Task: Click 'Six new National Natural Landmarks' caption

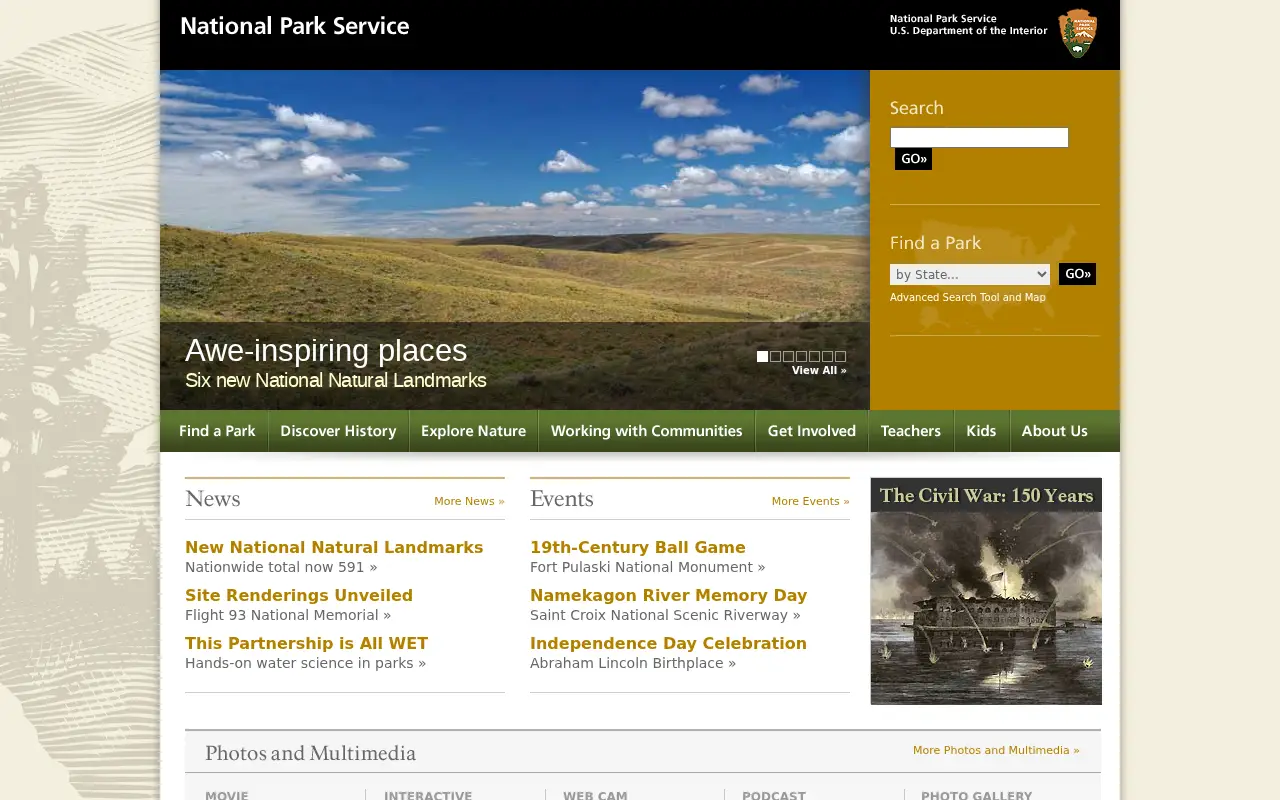Action: 336,380
